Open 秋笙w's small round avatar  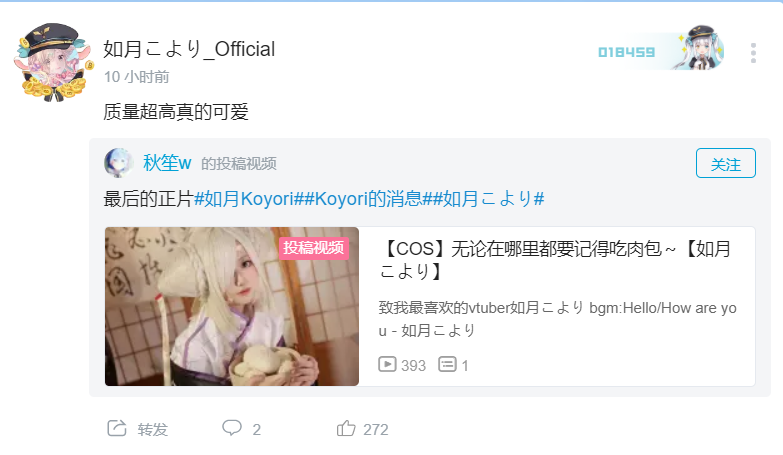[118, 162]
